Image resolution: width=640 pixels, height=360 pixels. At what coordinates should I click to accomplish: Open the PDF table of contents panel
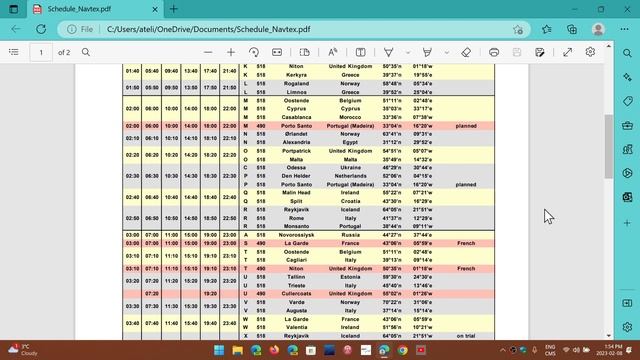click(14, 52)
